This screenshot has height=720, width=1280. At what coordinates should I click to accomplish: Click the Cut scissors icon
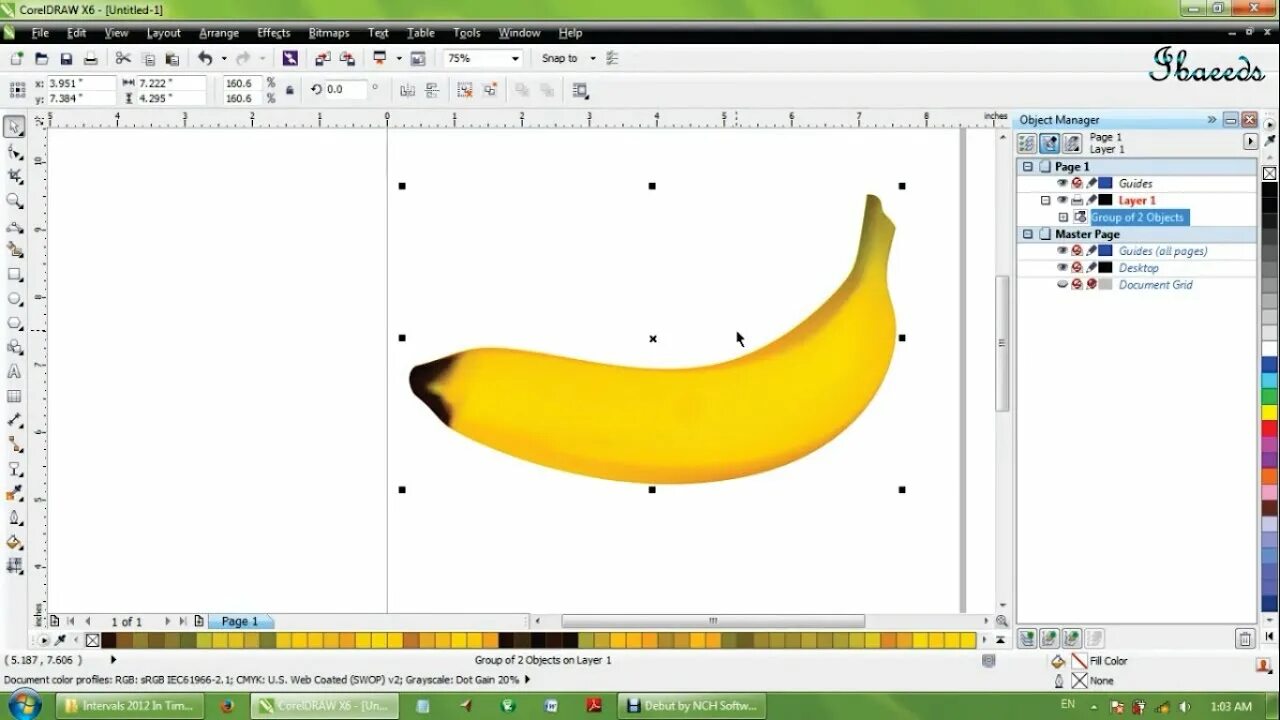click(x=123, y=59)
